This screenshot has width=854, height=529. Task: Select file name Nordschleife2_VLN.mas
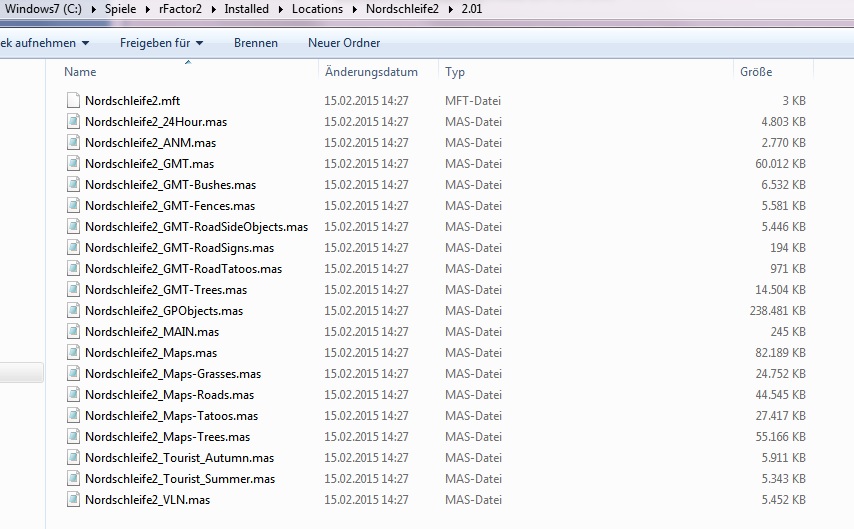[148, 500]
